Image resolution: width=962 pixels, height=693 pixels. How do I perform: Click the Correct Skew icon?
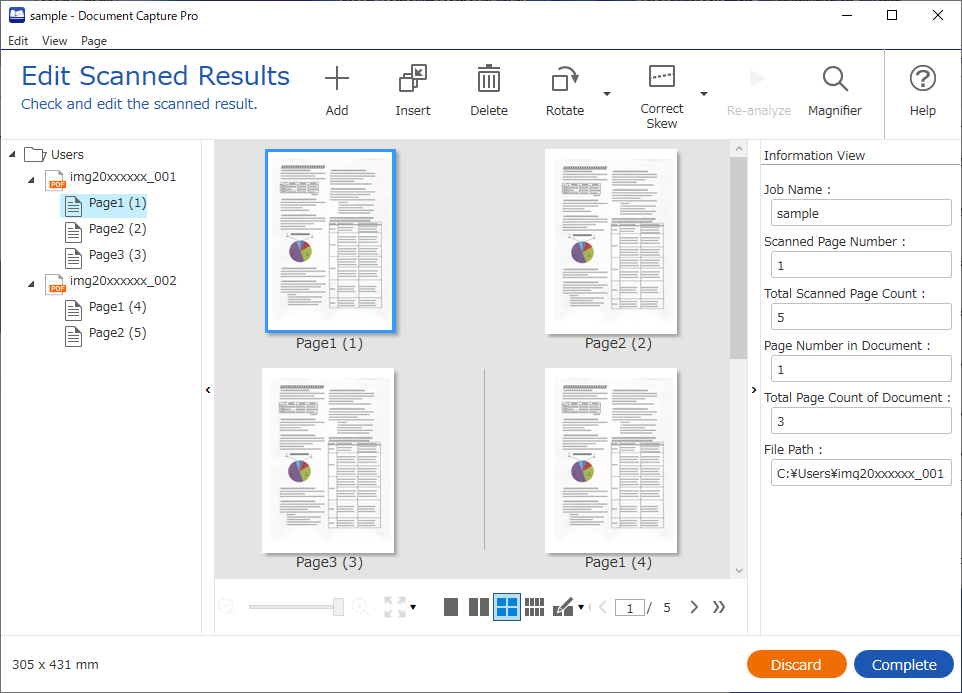[662, 77]
